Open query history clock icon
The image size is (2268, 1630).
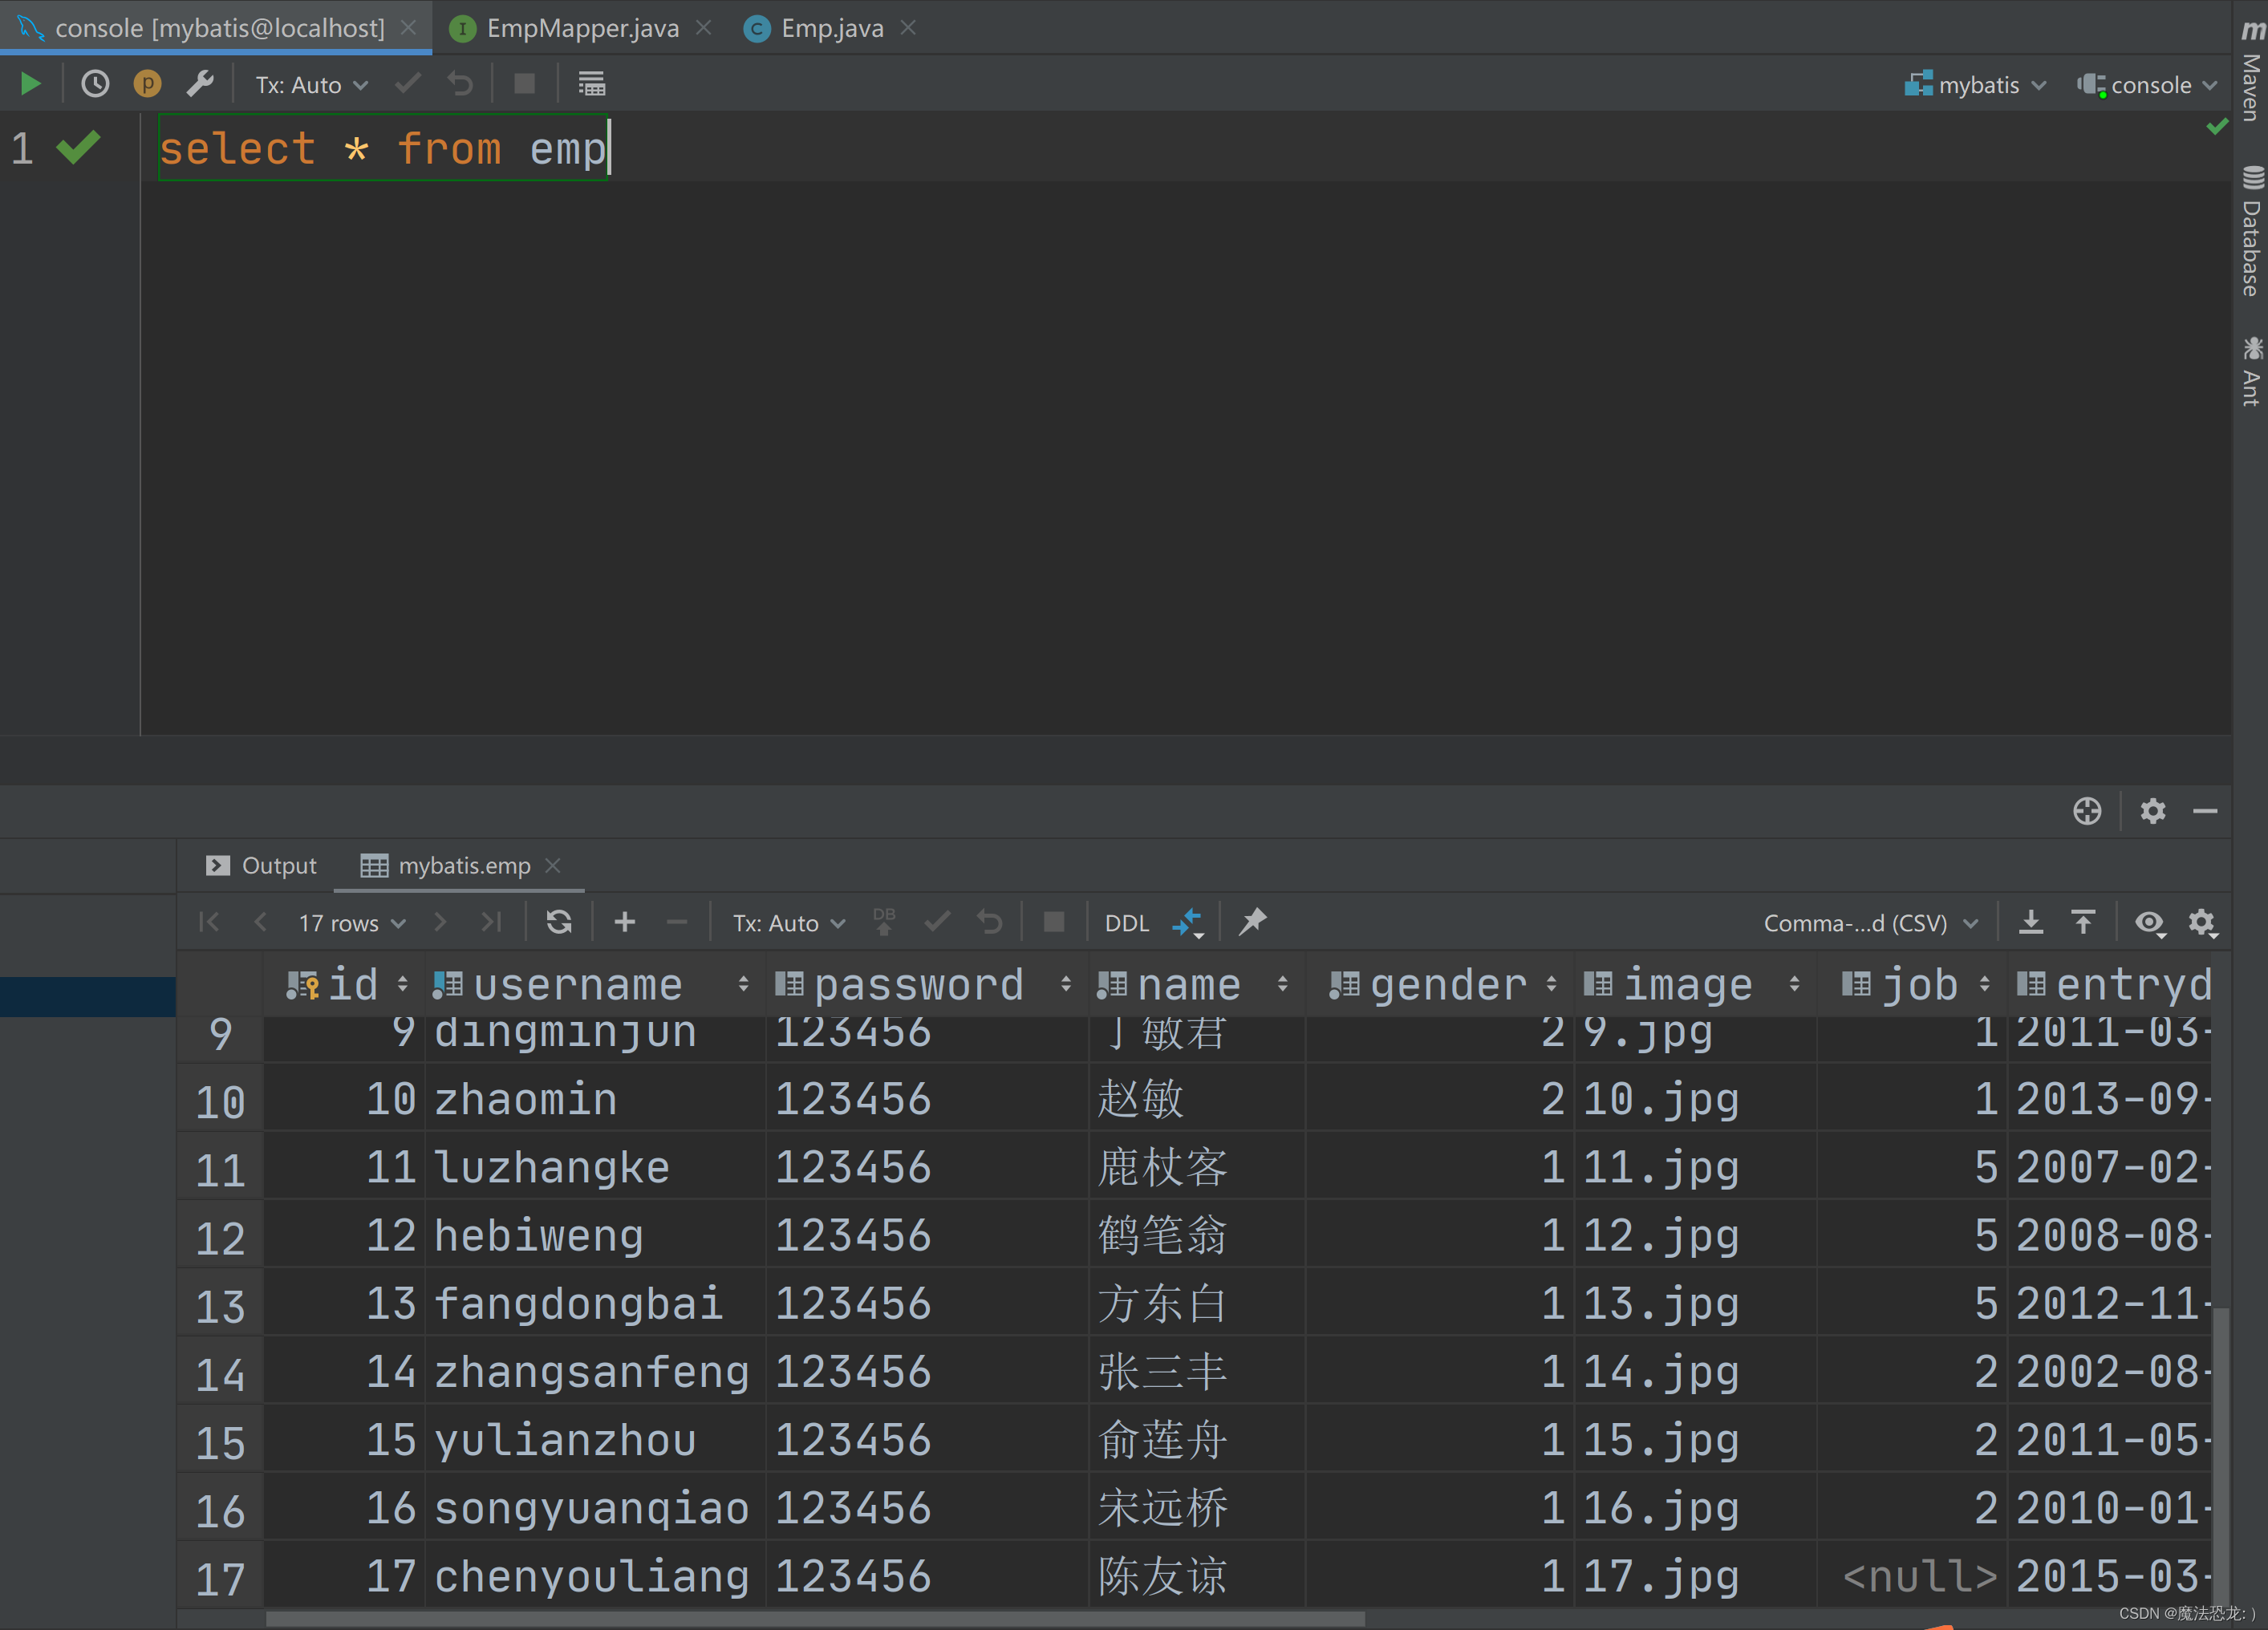(x=95, y=84)
